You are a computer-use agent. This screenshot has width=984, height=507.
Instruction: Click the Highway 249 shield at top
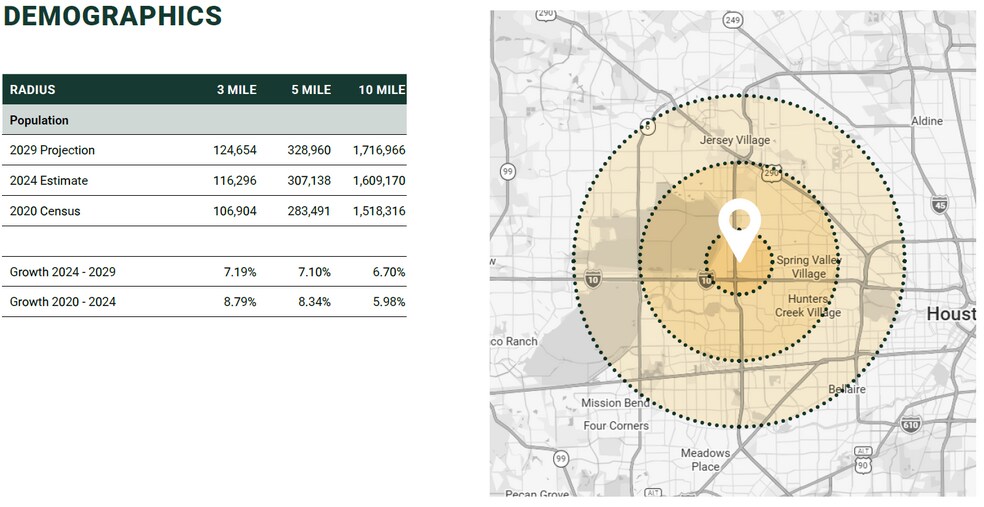click(733, 19)
